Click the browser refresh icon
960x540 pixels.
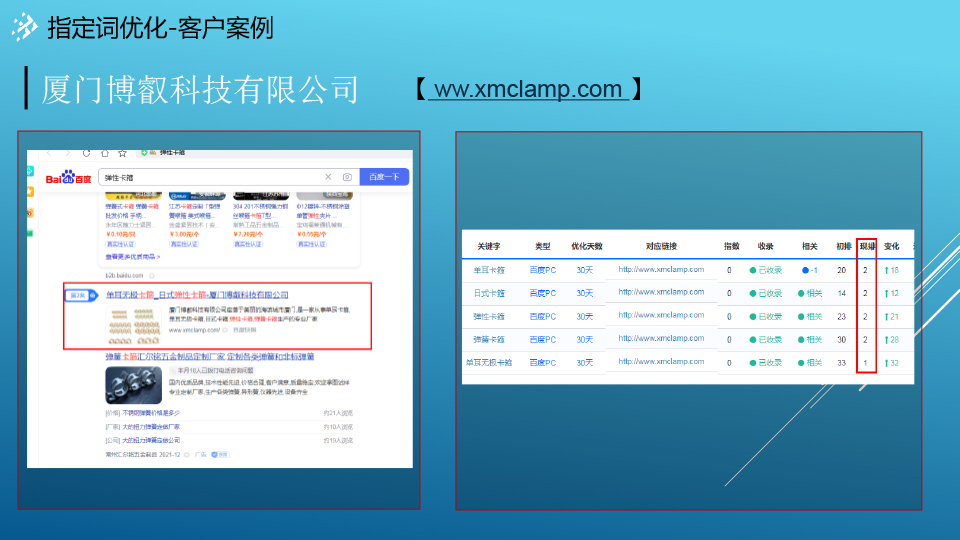(x=87, y=153)
